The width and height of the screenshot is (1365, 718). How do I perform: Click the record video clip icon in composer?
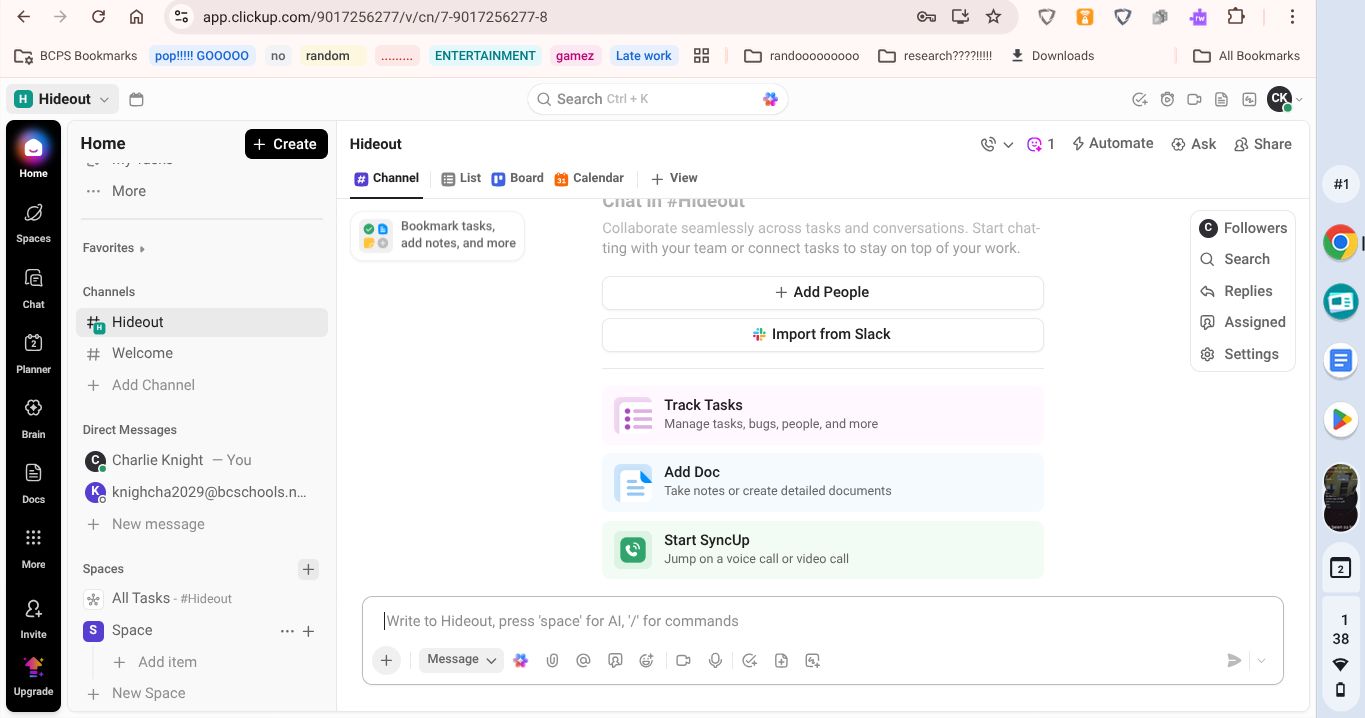(683, 660)
